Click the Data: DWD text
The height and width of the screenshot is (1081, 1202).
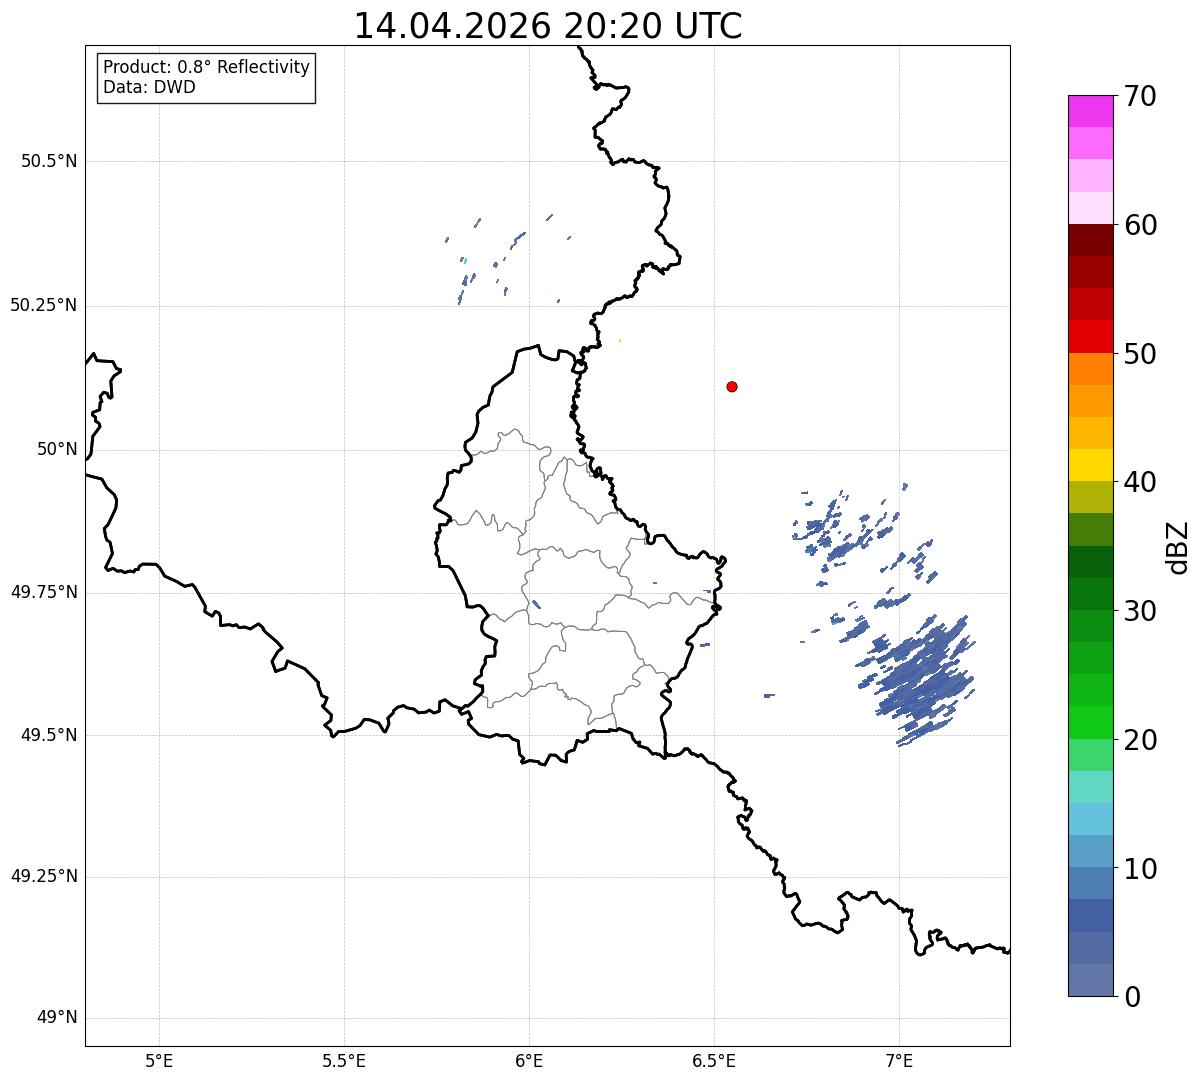149,87
